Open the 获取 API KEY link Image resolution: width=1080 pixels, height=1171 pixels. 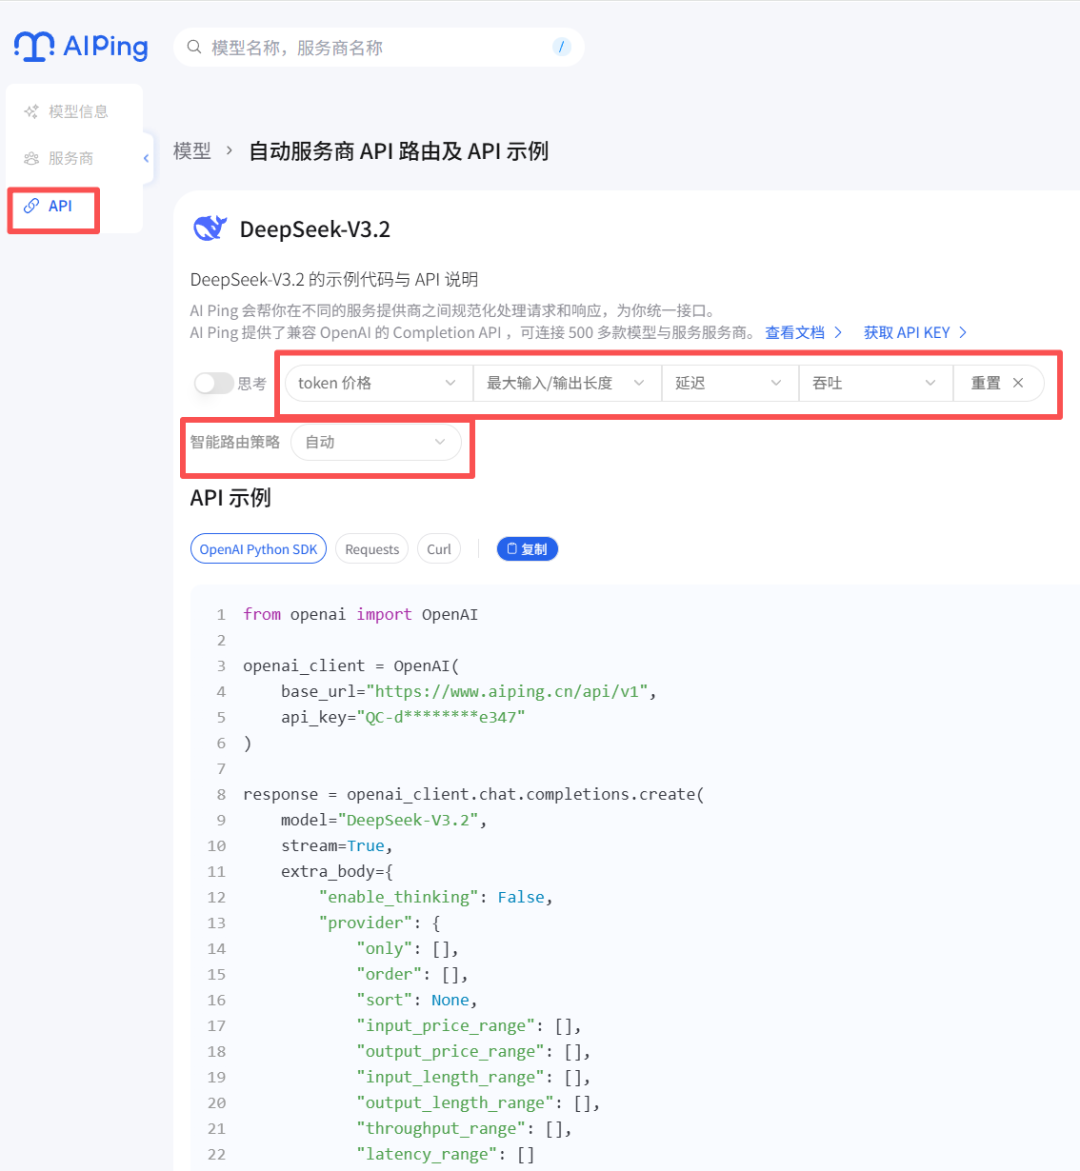907,332
